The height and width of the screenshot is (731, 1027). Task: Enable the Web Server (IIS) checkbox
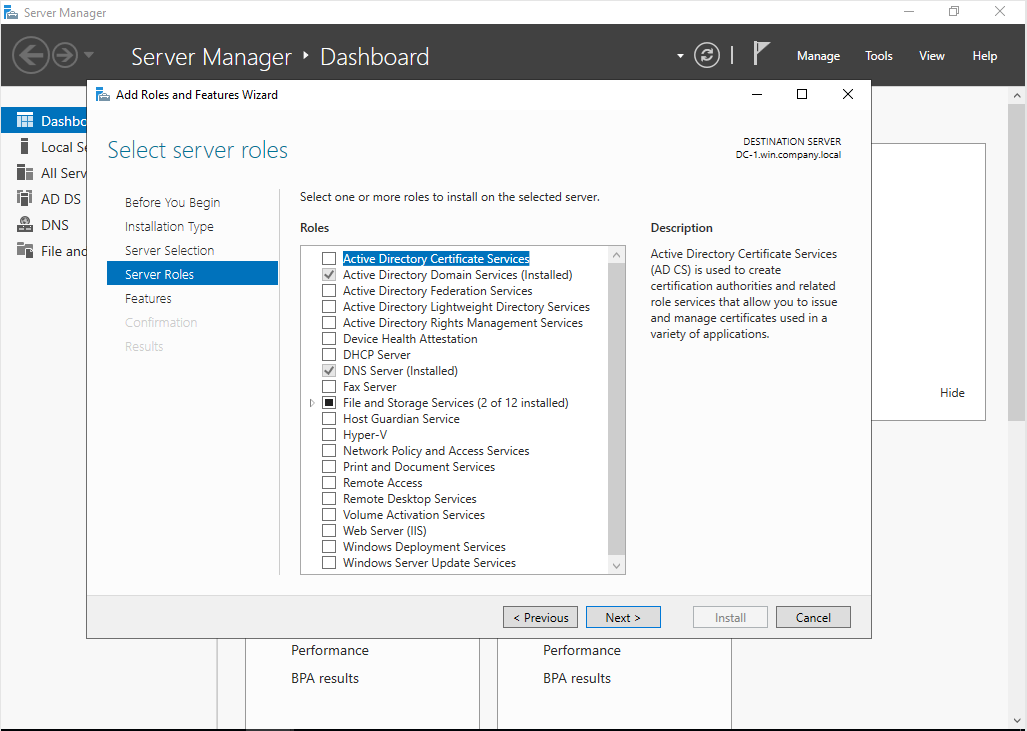point(329,531)
